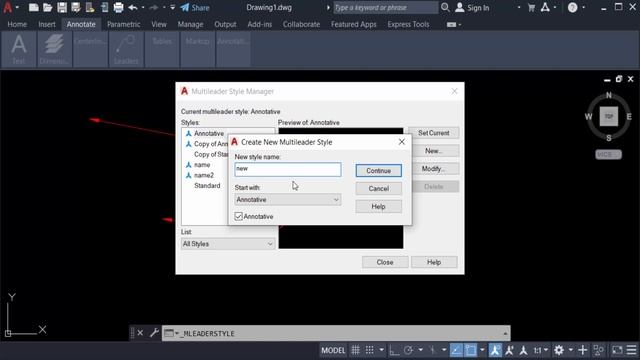The image size is (640, 360).
Task: Click Close in Multileader Style Manager
Action: point(385,262)
